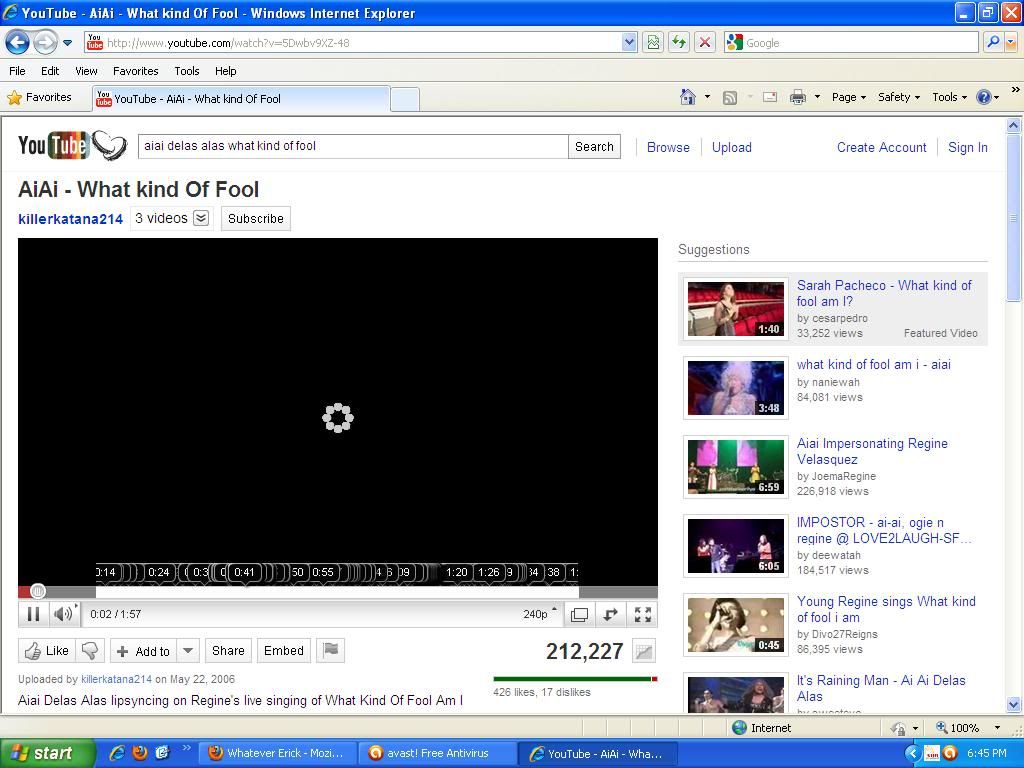Screen dimensions: 1024x768
Task: Click the YouTube search input field
Action: (x=353, y=146)
